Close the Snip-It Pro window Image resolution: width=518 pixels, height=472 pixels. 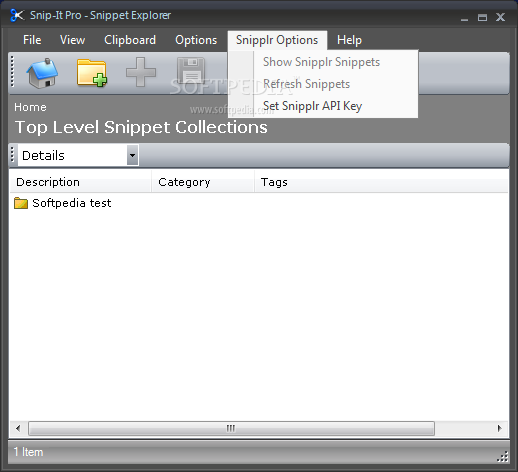click(500, 17)
